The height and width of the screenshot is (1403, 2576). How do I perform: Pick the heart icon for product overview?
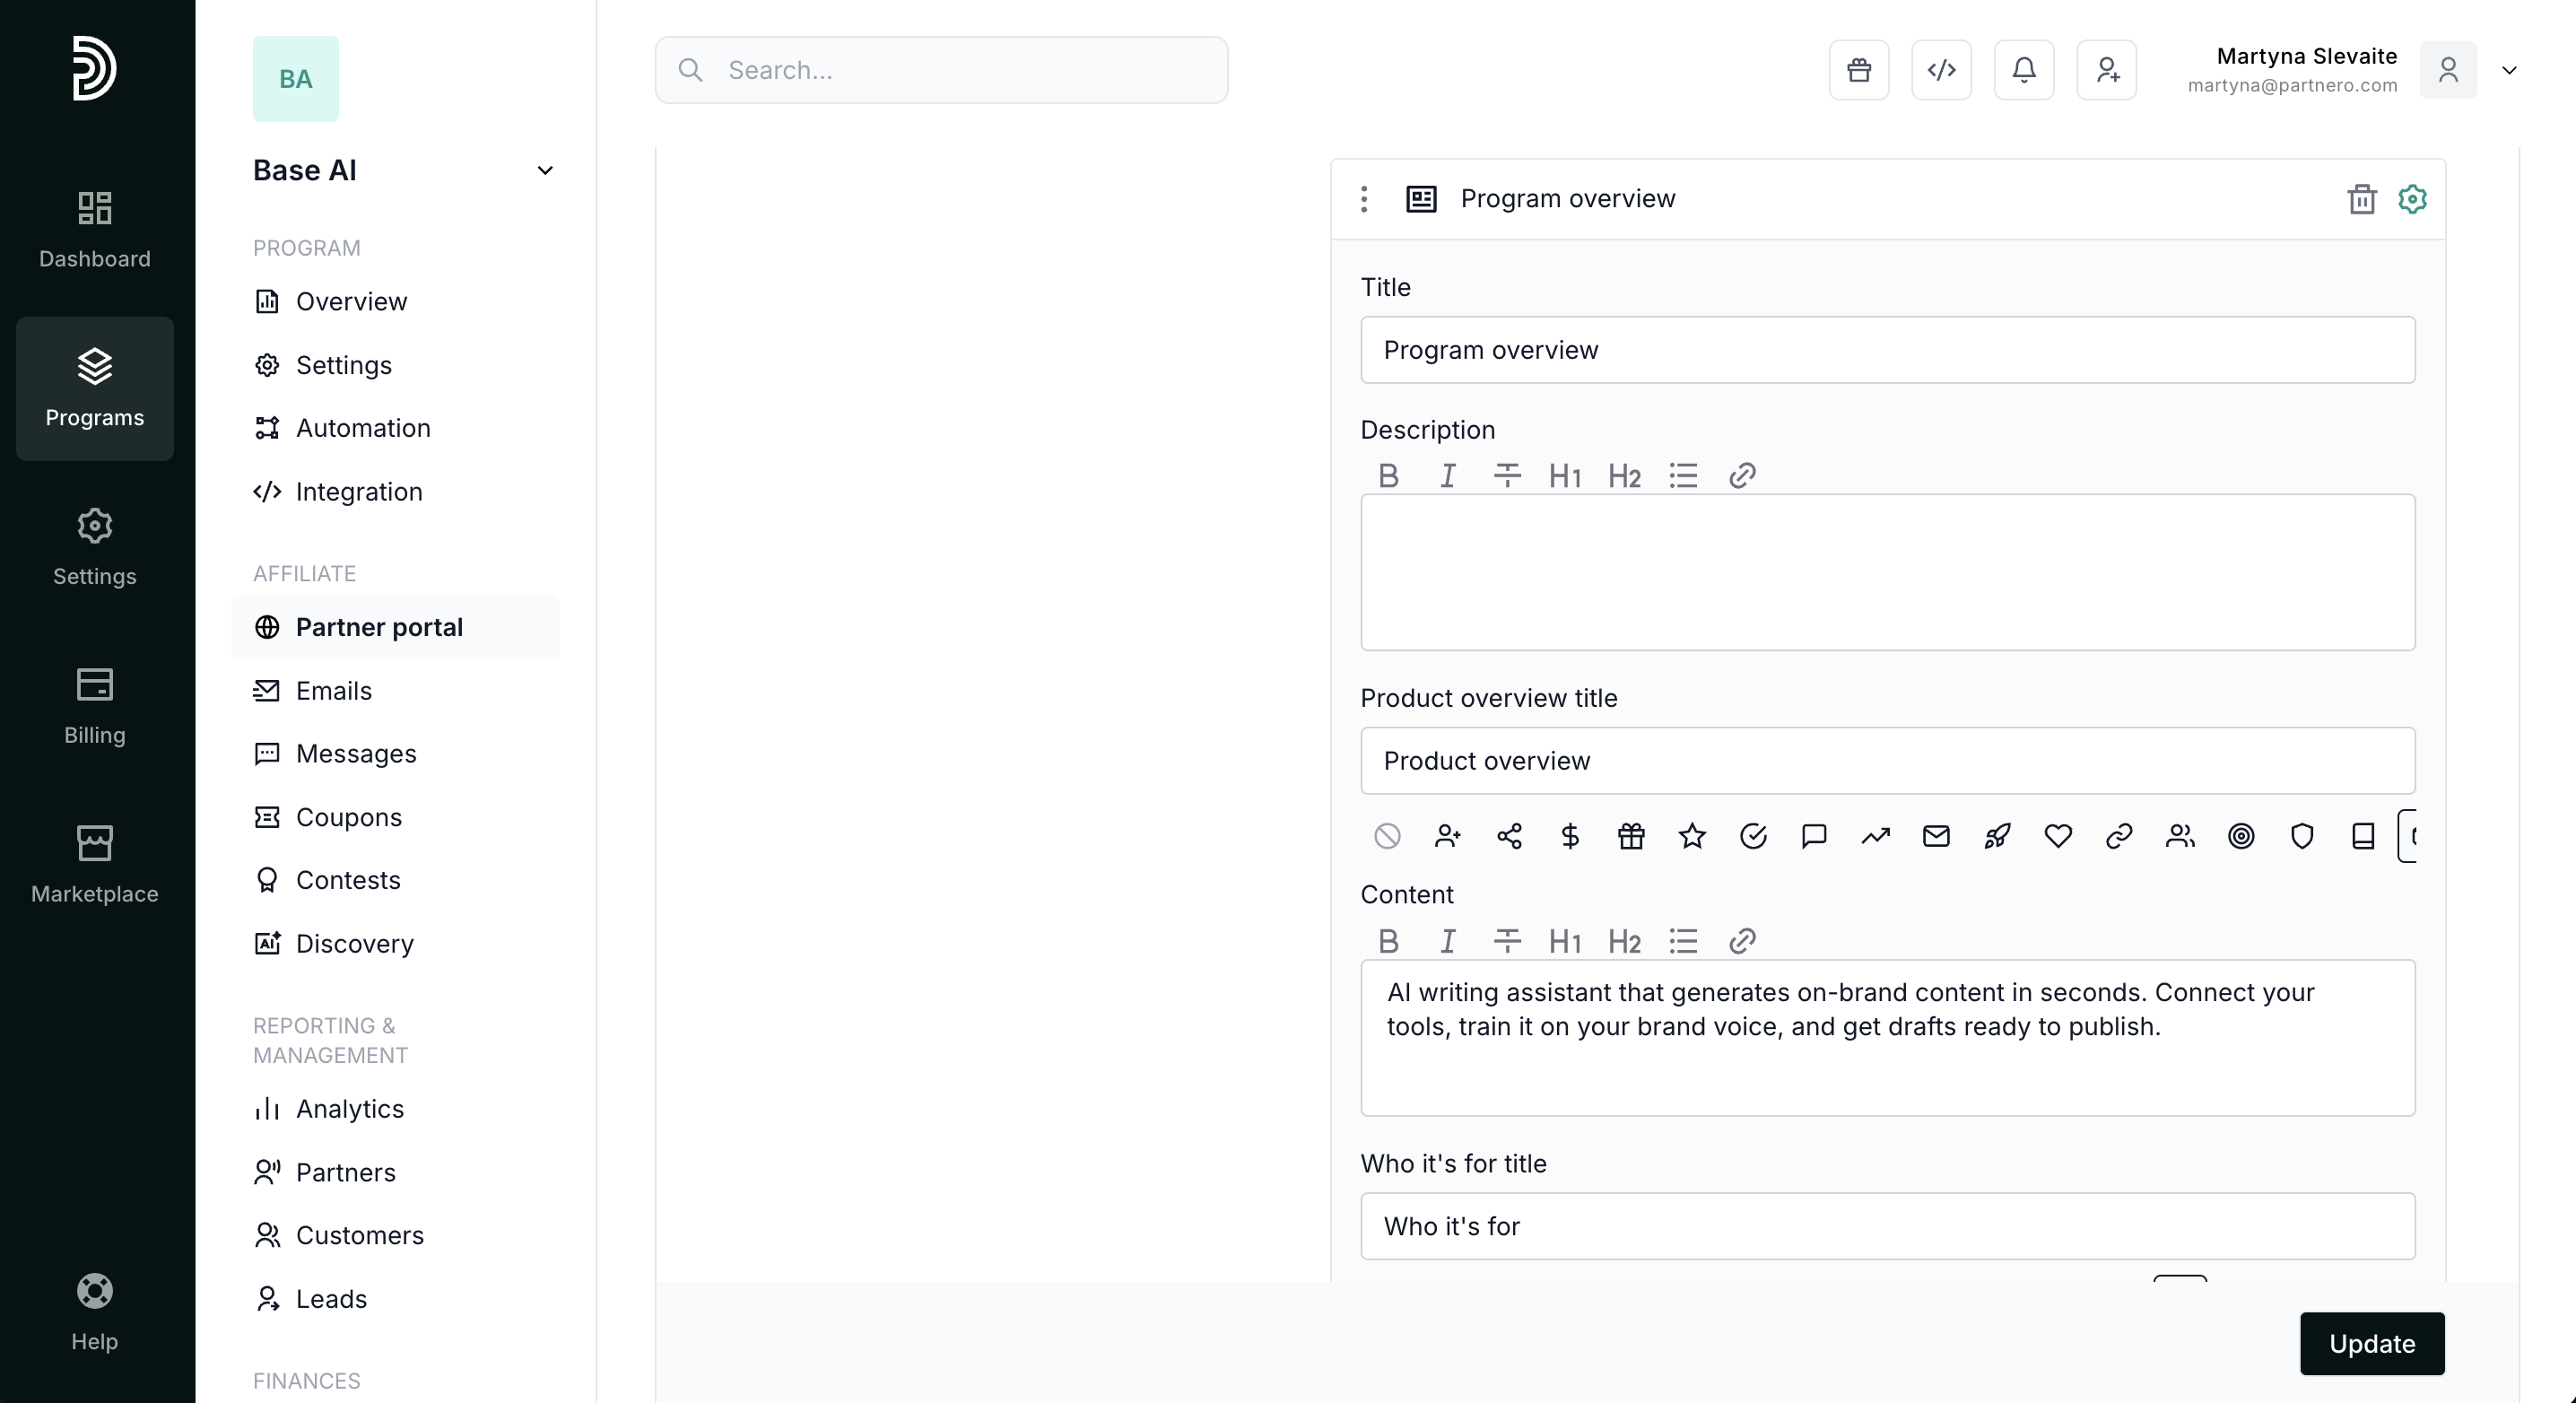coord(2058,836)
